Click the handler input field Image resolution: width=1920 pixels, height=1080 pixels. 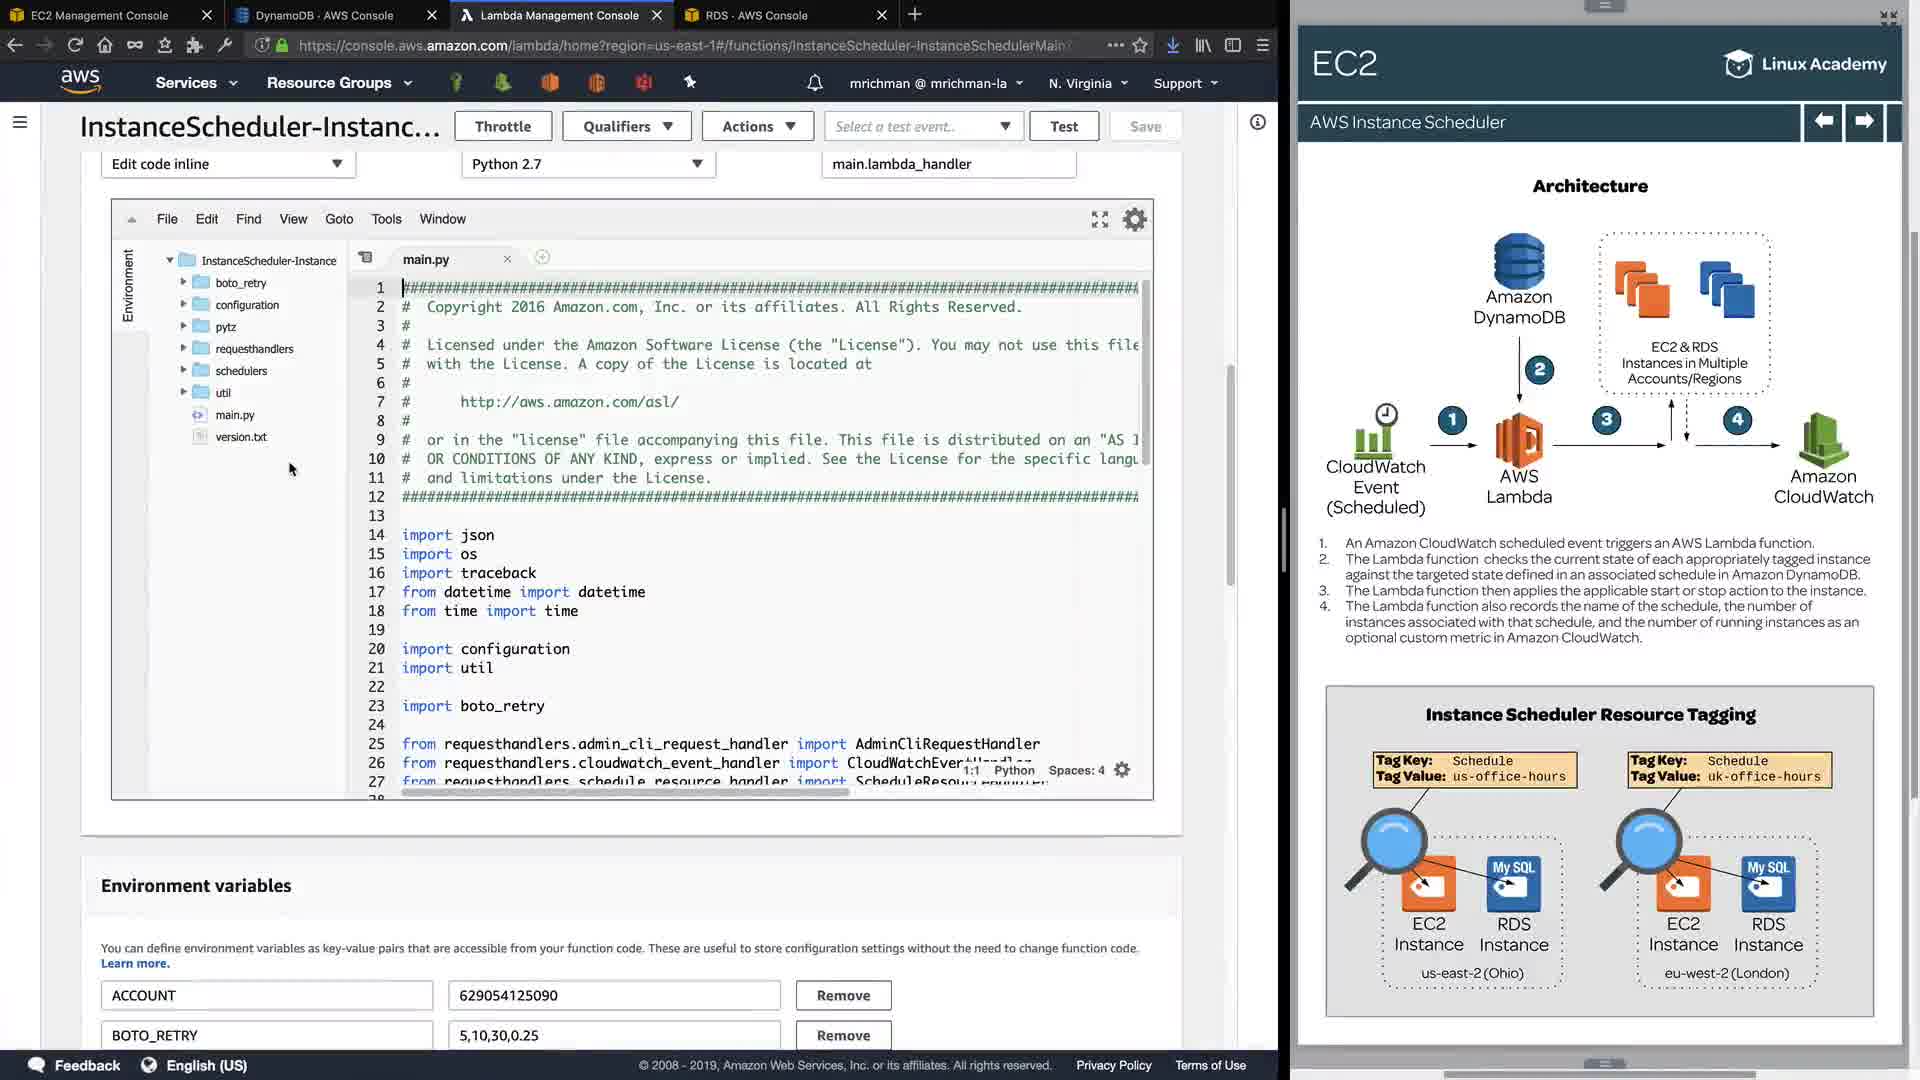(x=948, y=164)
